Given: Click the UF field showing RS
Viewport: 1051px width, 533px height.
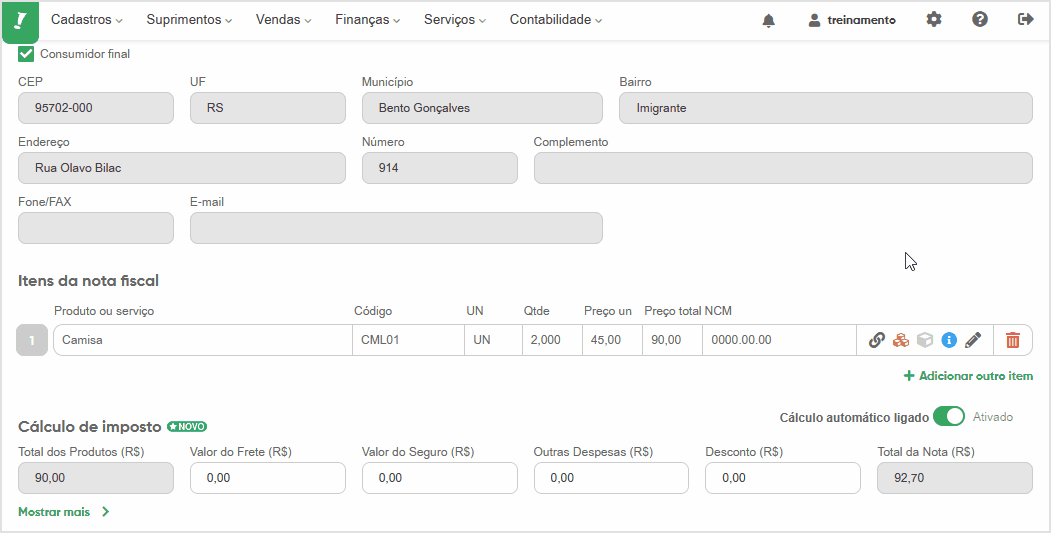Looking at the screenshot, I should [267, 108].
